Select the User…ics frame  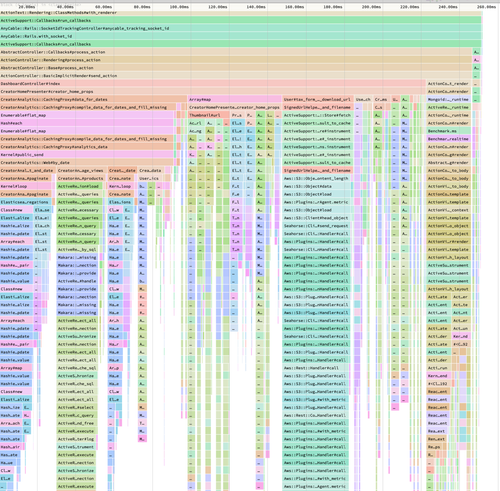151,179
